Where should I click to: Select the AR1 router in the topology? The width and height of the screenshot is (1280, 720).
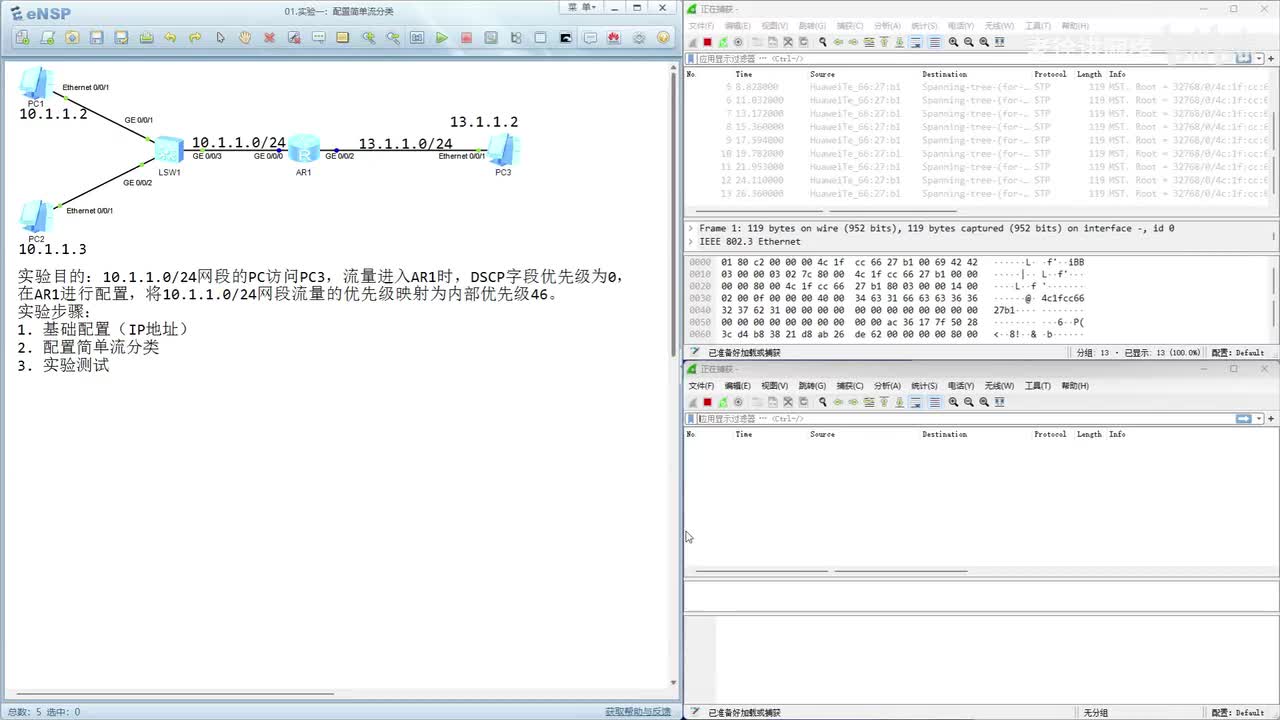[x=304, y=150]
